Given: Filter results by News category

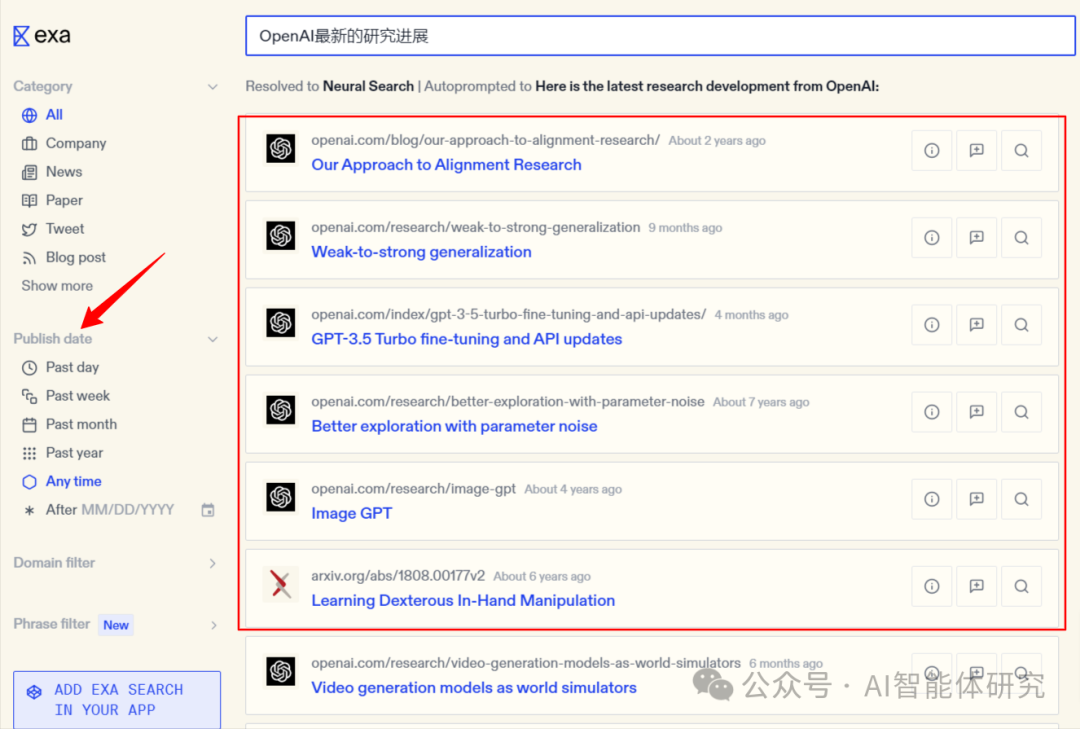Looking at the screenshot, I should coord(52,172).
